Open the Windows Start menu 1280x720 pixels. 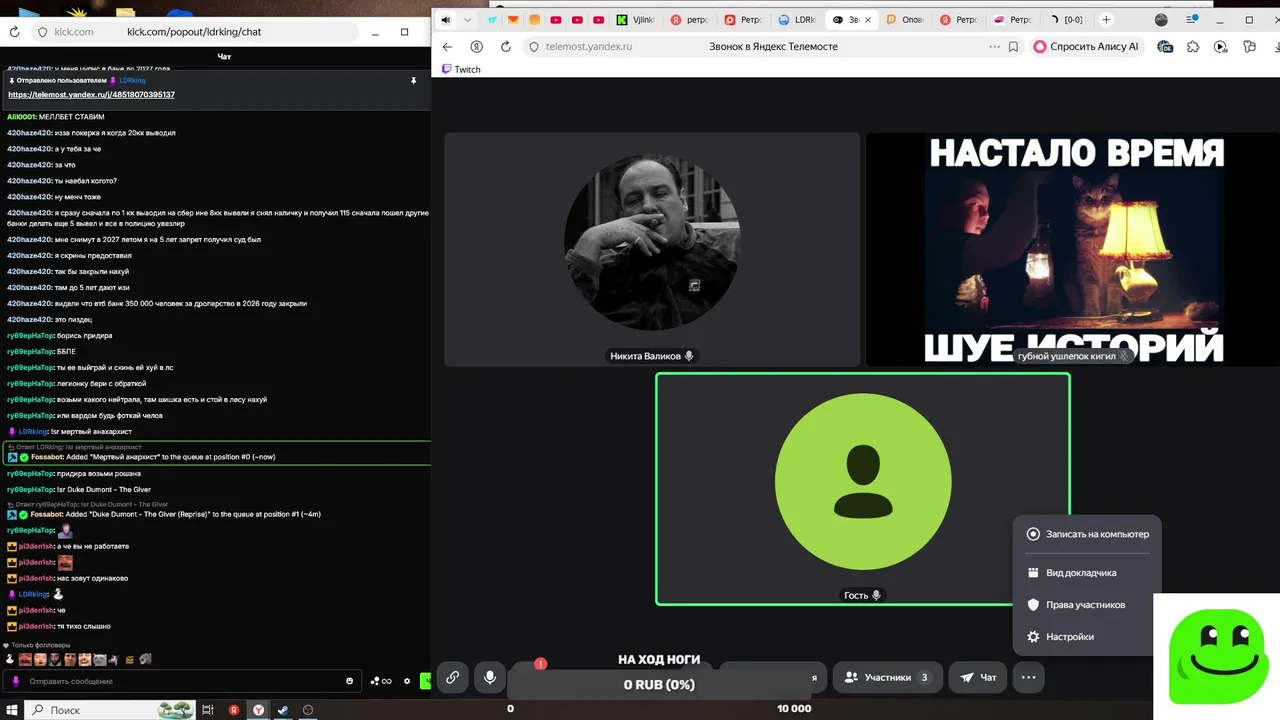11,710
